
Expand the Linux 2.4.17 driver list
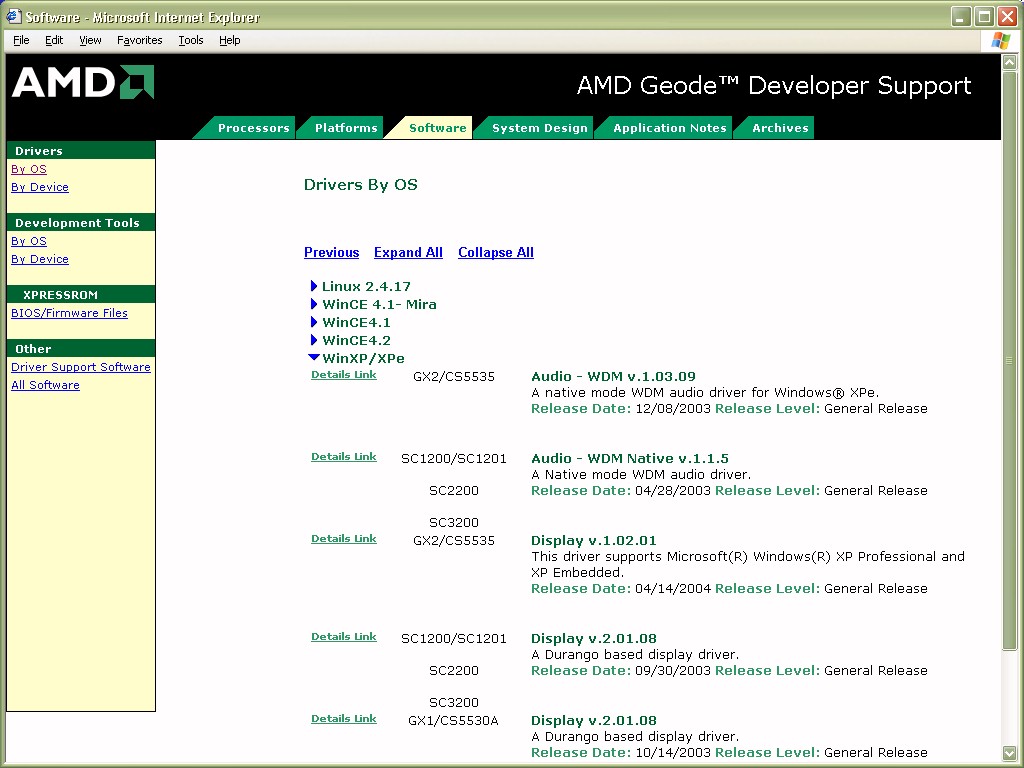pos(314,287)
